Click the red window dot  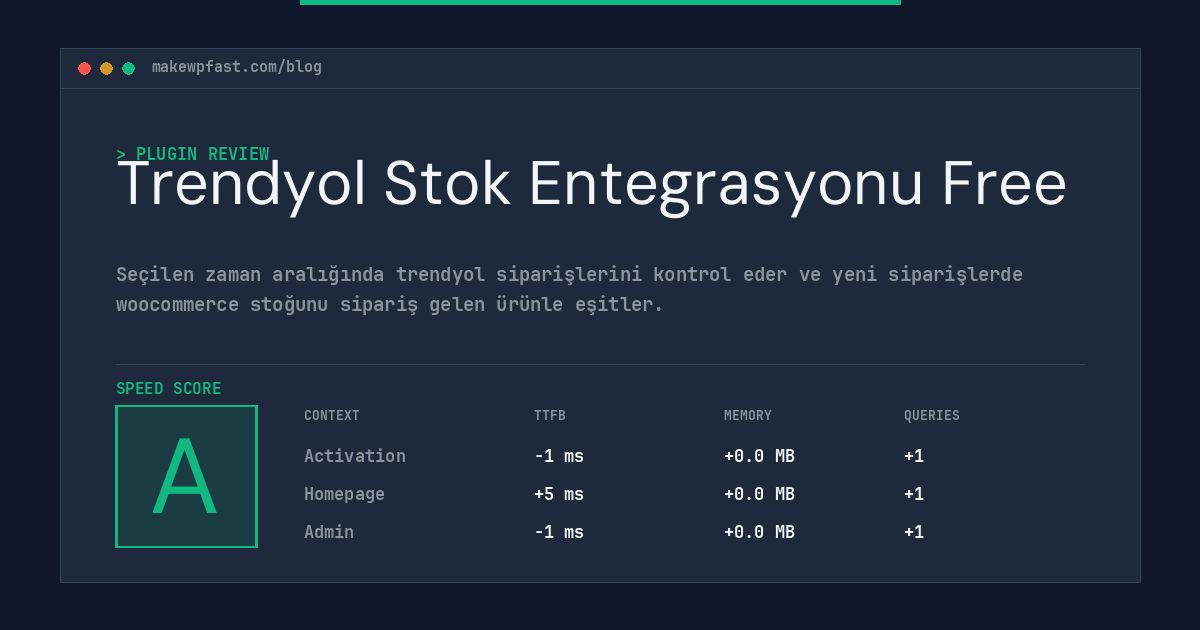(x=84, y=68)
